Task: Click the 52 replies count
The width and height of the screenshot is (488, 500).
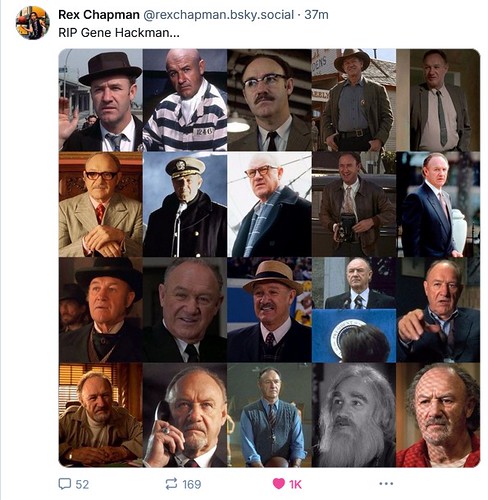Action: [82, 484]
